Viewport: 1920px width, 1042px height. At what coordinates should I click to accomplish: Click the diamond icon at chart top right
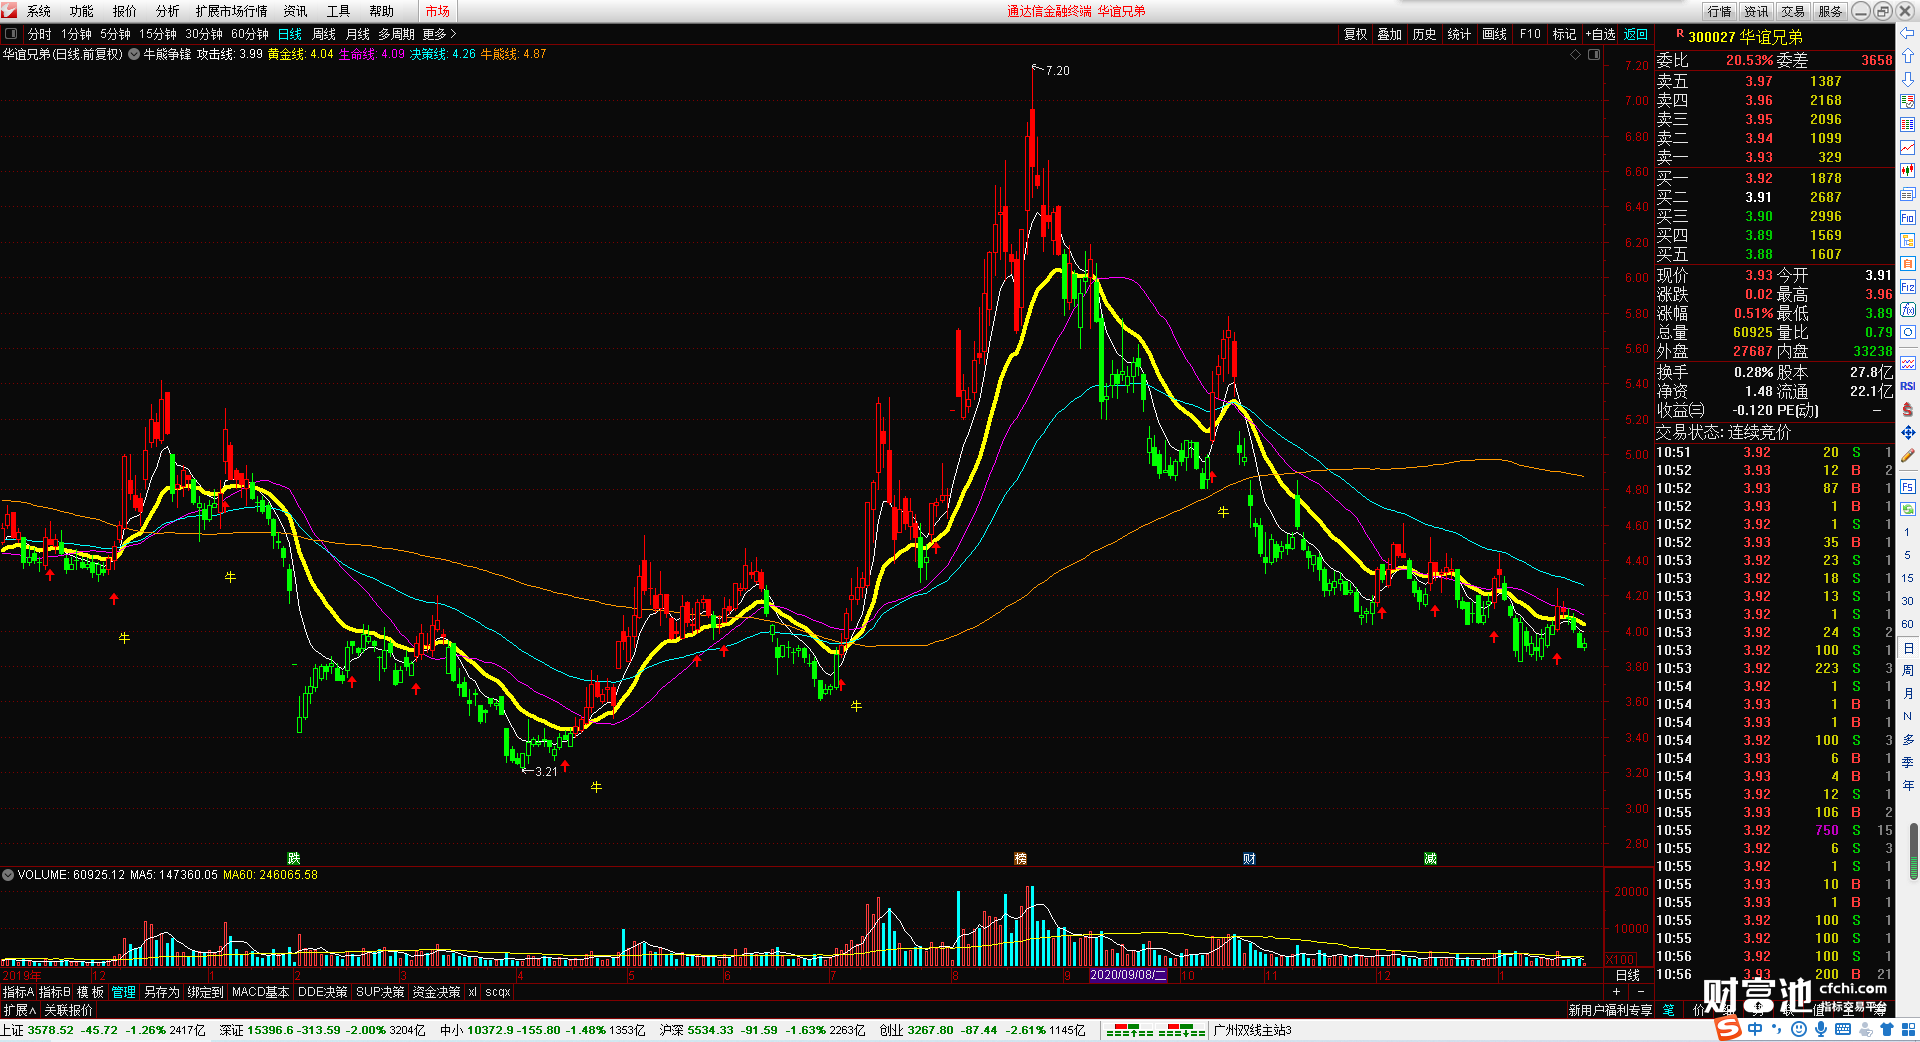pyautogui.click(x=1576, y=55)
